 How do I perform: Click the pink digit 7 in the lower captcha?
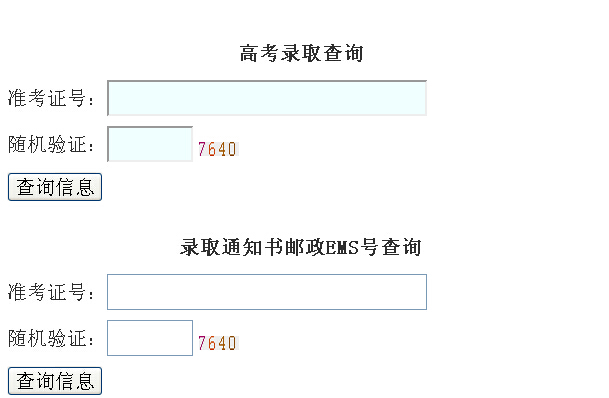click(x=202, y=343)
